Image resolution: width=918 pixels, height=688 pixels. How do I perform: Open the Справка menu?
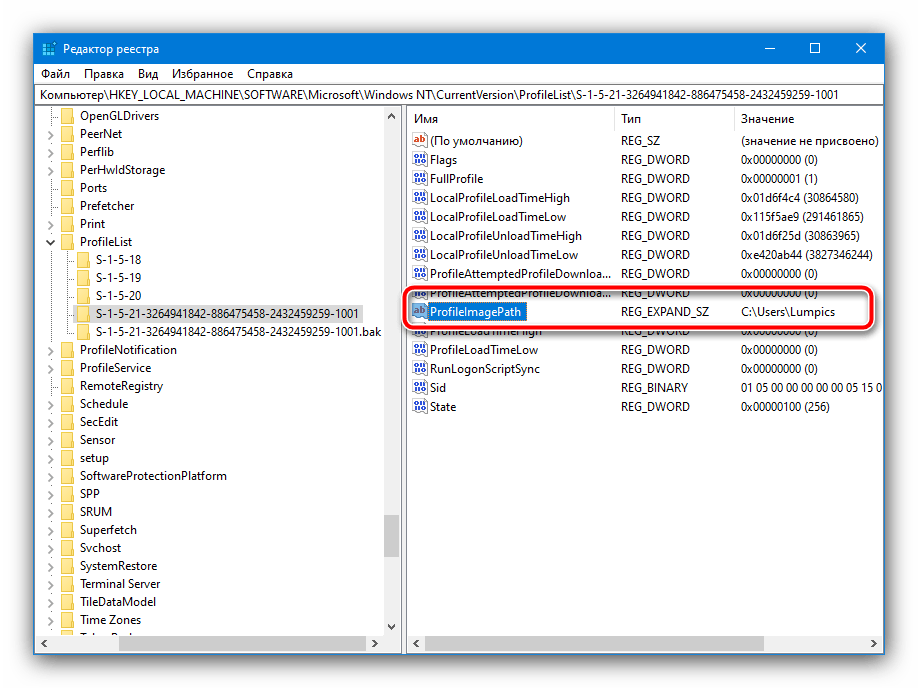[269, 74]
